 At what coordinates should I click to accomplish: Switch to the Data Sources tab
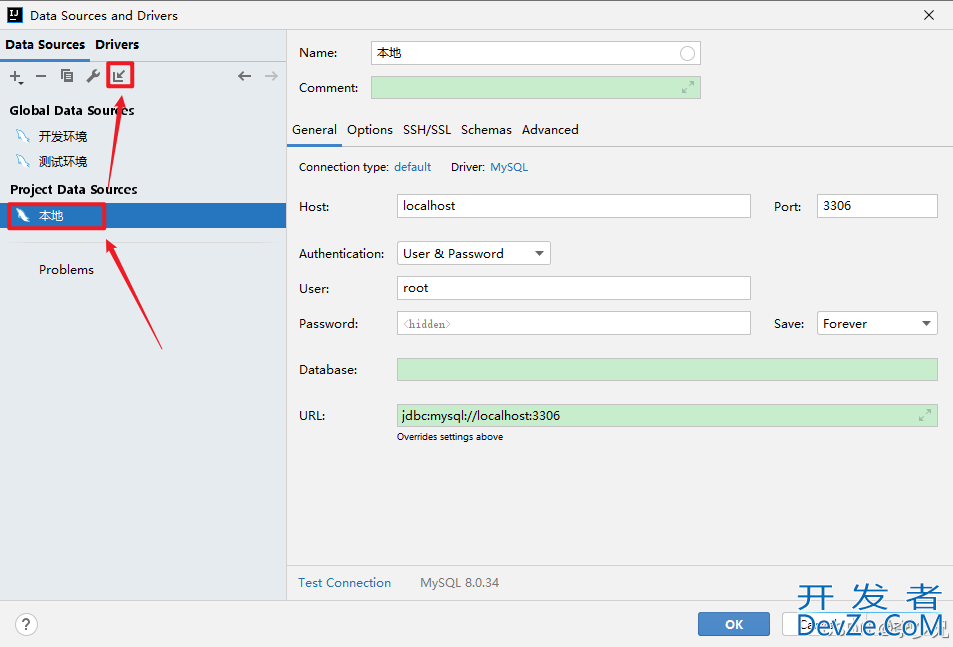point(45,45)
